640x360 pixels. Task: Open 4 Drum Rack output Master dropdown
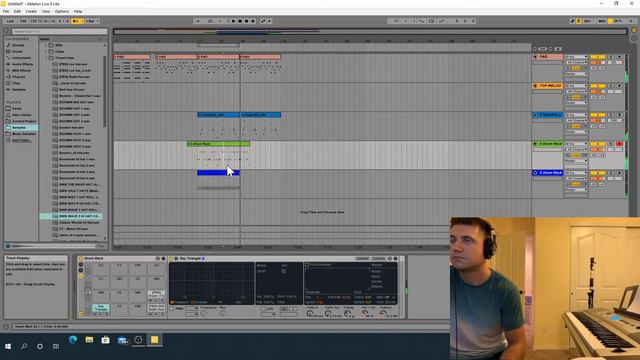576,161
